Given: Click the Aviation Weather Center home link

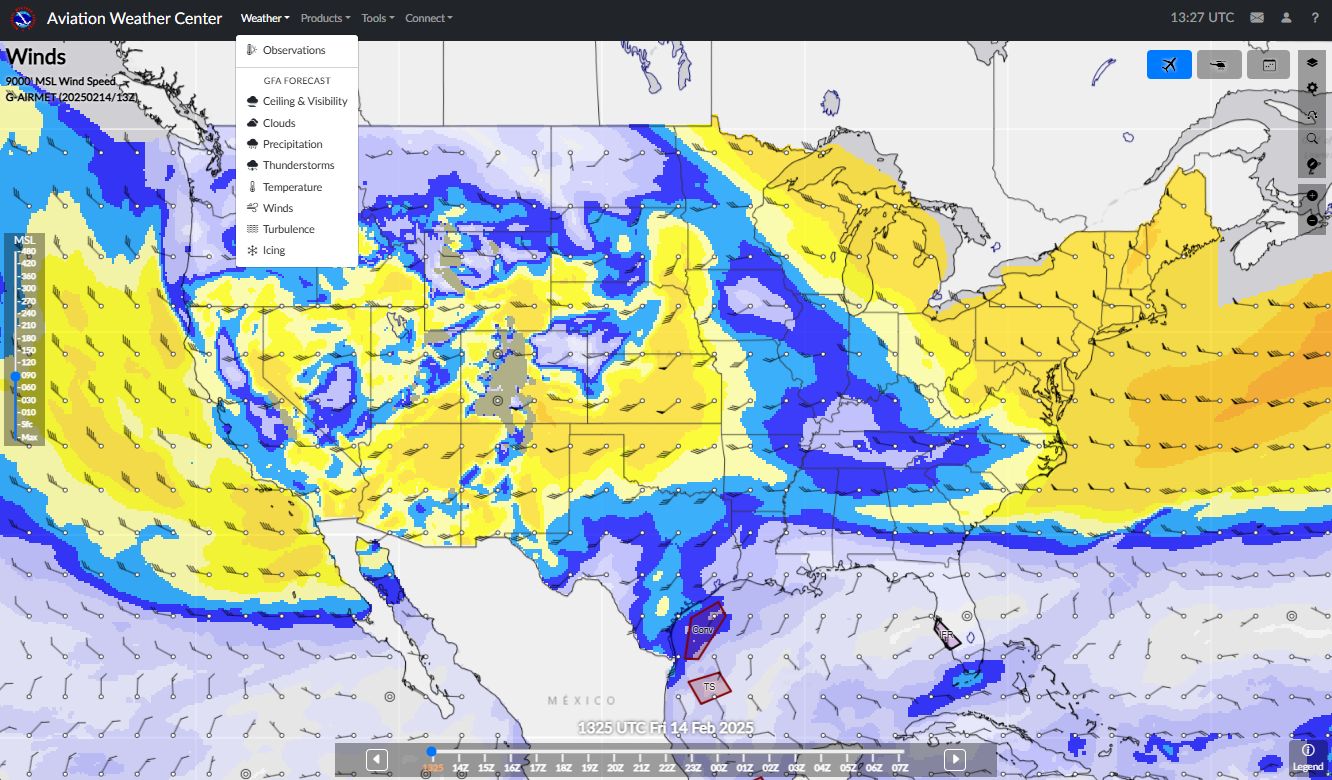Looking at the screenshot, I should (134, 18).
